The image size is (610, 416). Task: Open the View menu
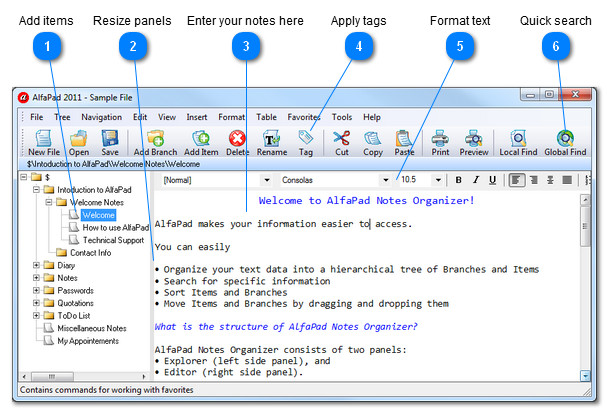[x=167, y=117]
